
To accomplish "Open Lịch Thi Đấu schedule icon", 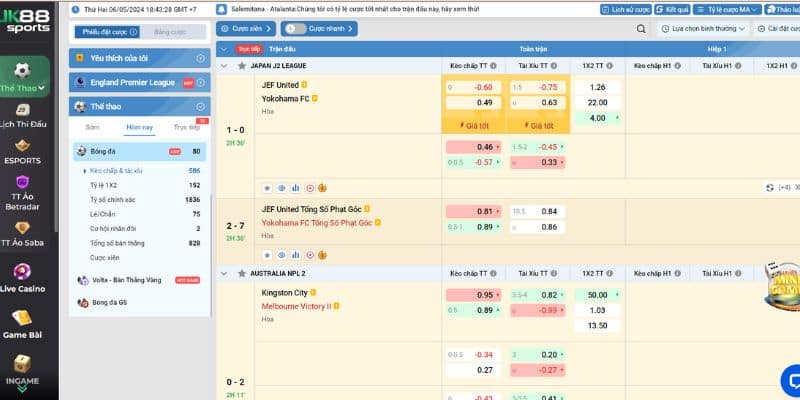I will point(29,112).
